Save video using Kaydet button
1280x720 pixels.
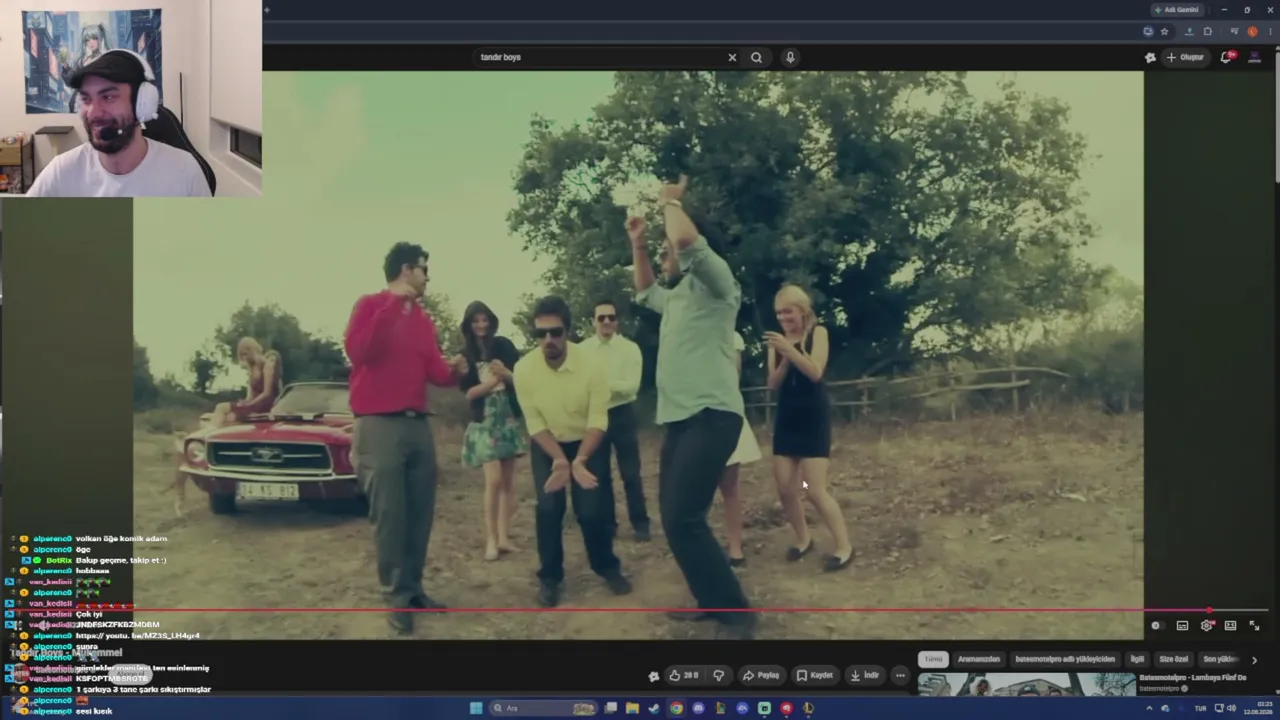(x=815, y=675)
